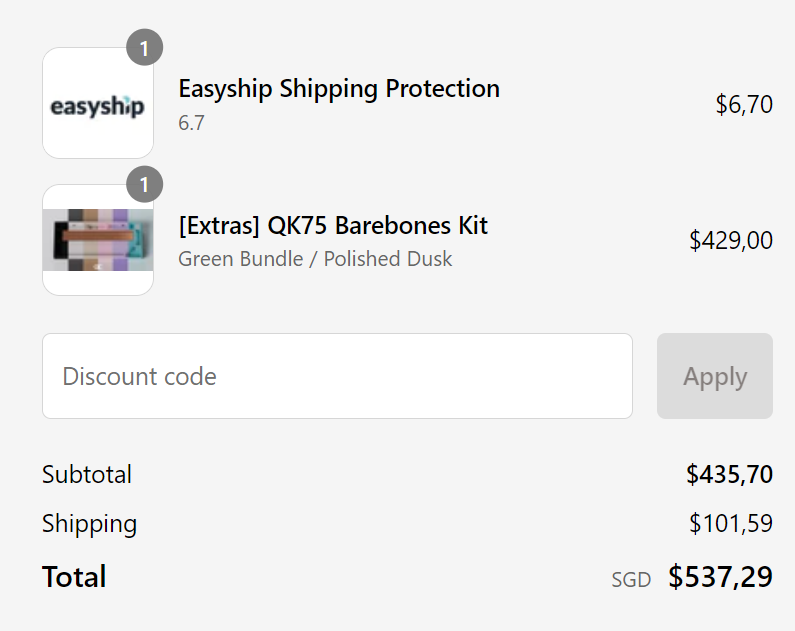The image size is (795, 631).
Task: Click the $435,70 subtotal amount
Action: (x=729, y=475)
